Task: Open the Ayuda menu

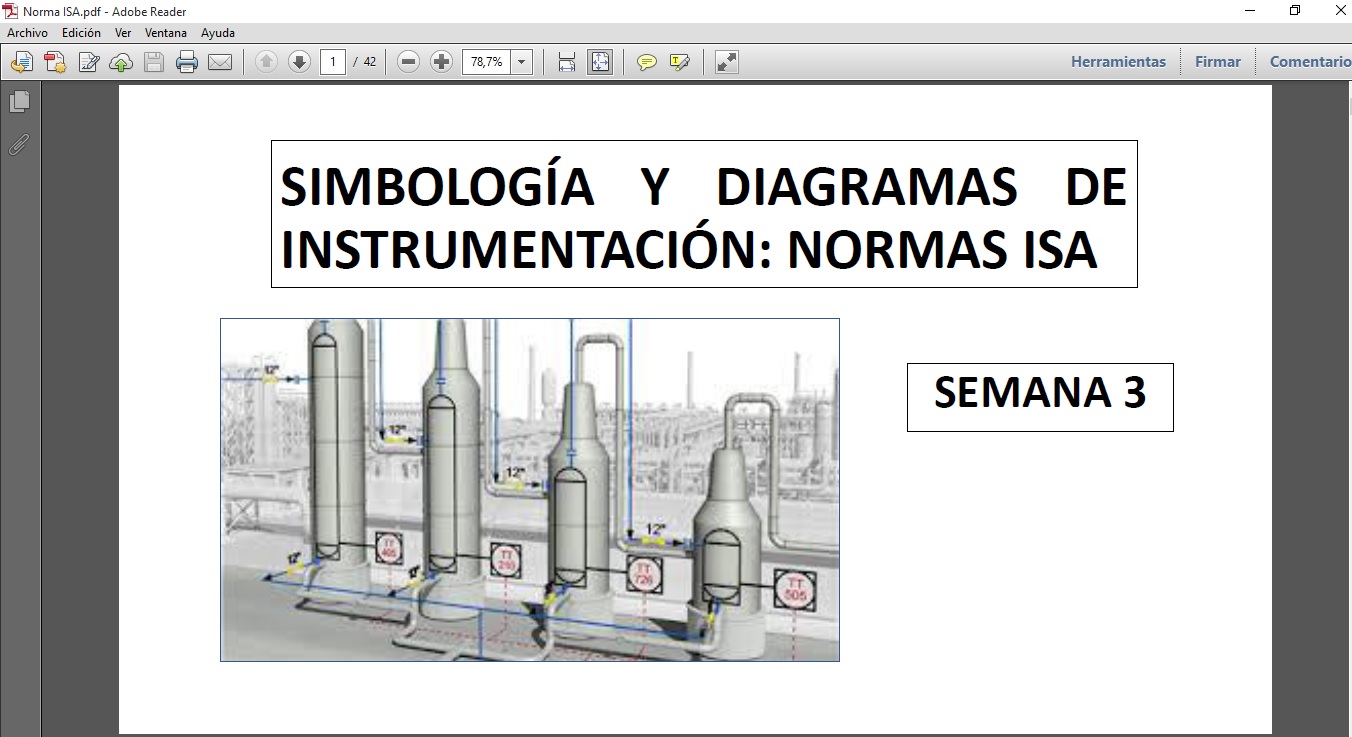Action: pyautogui.click(x=218, y=32)
